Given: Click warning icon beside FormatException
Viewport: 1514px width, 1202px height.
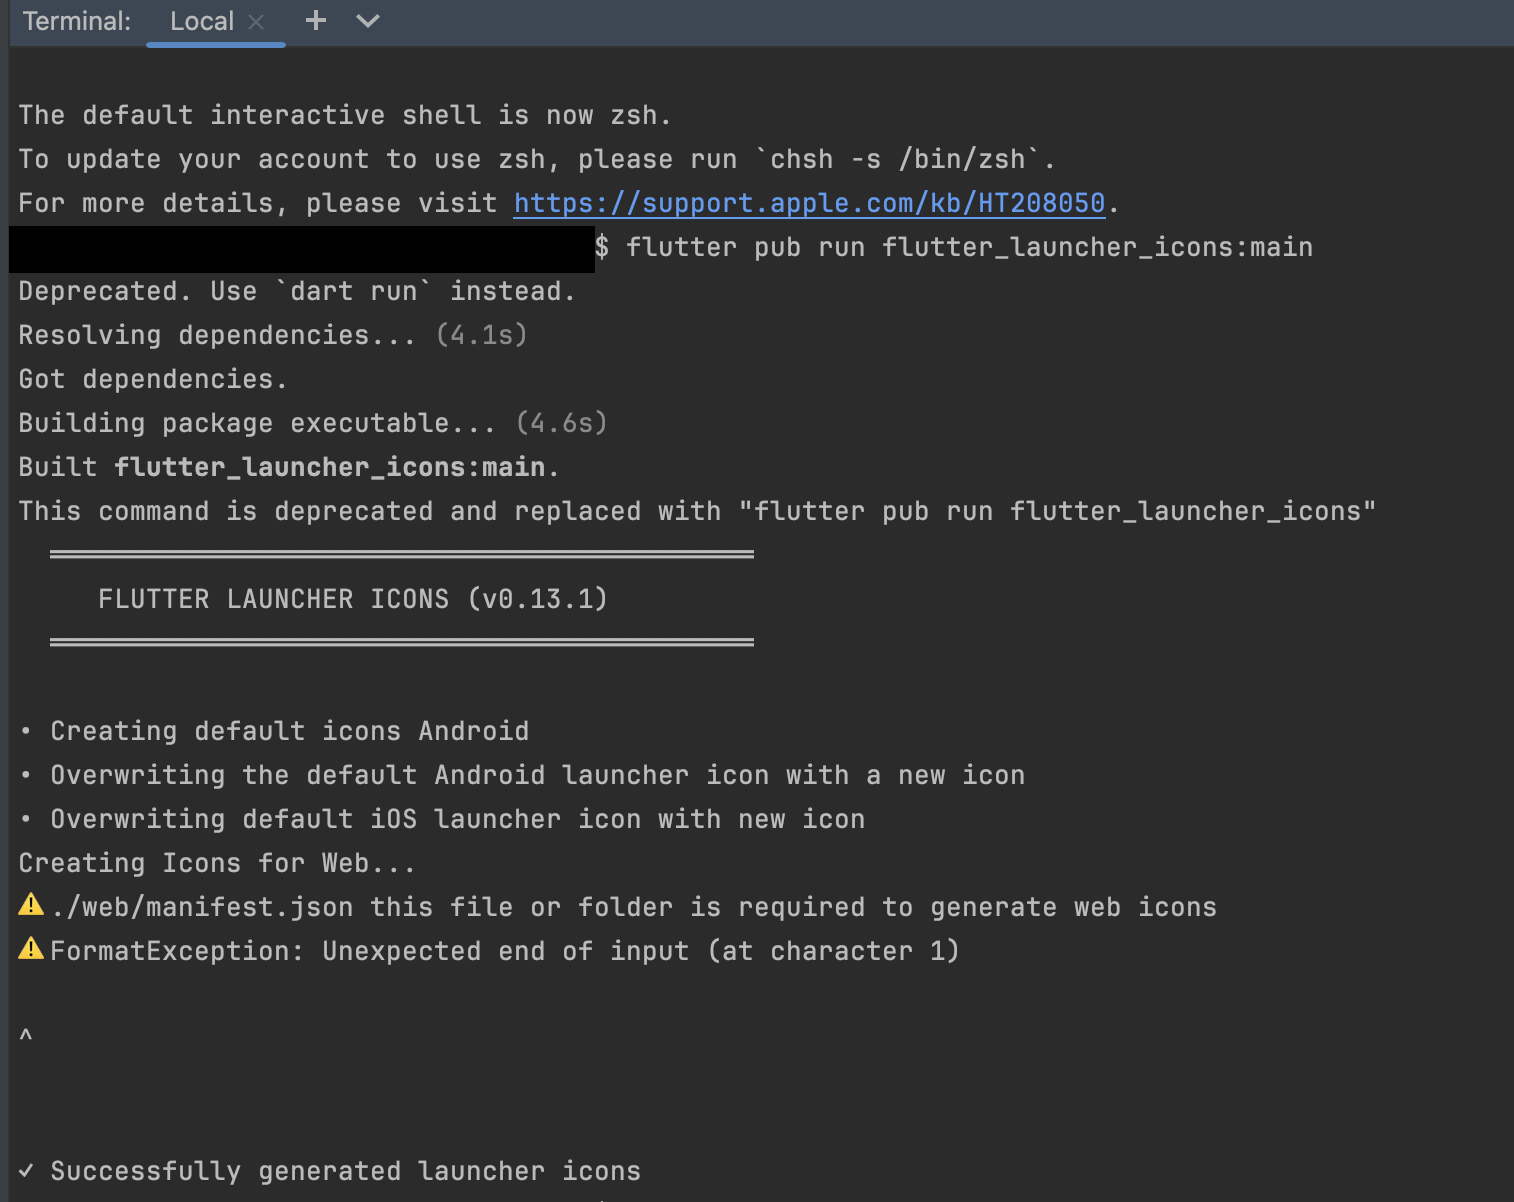Looking at the screenshot, I should 31,948.
